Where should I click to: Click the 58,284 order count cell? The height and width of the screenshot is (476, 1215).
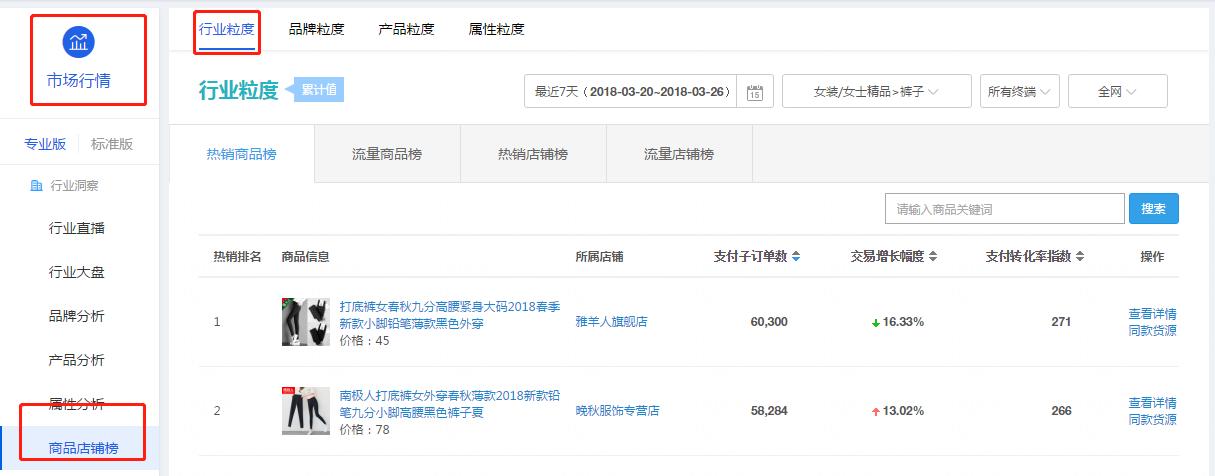click(x=769, y=410)
